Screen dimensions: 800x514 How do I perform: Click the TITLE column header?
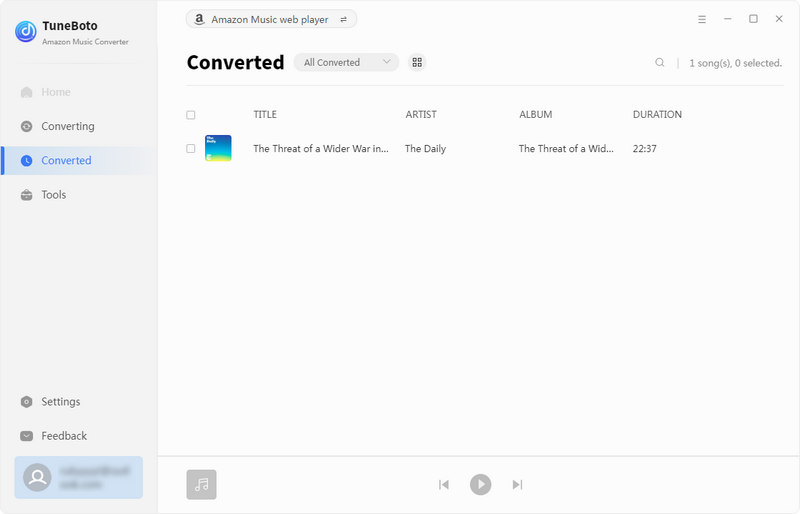coord(265,114)
